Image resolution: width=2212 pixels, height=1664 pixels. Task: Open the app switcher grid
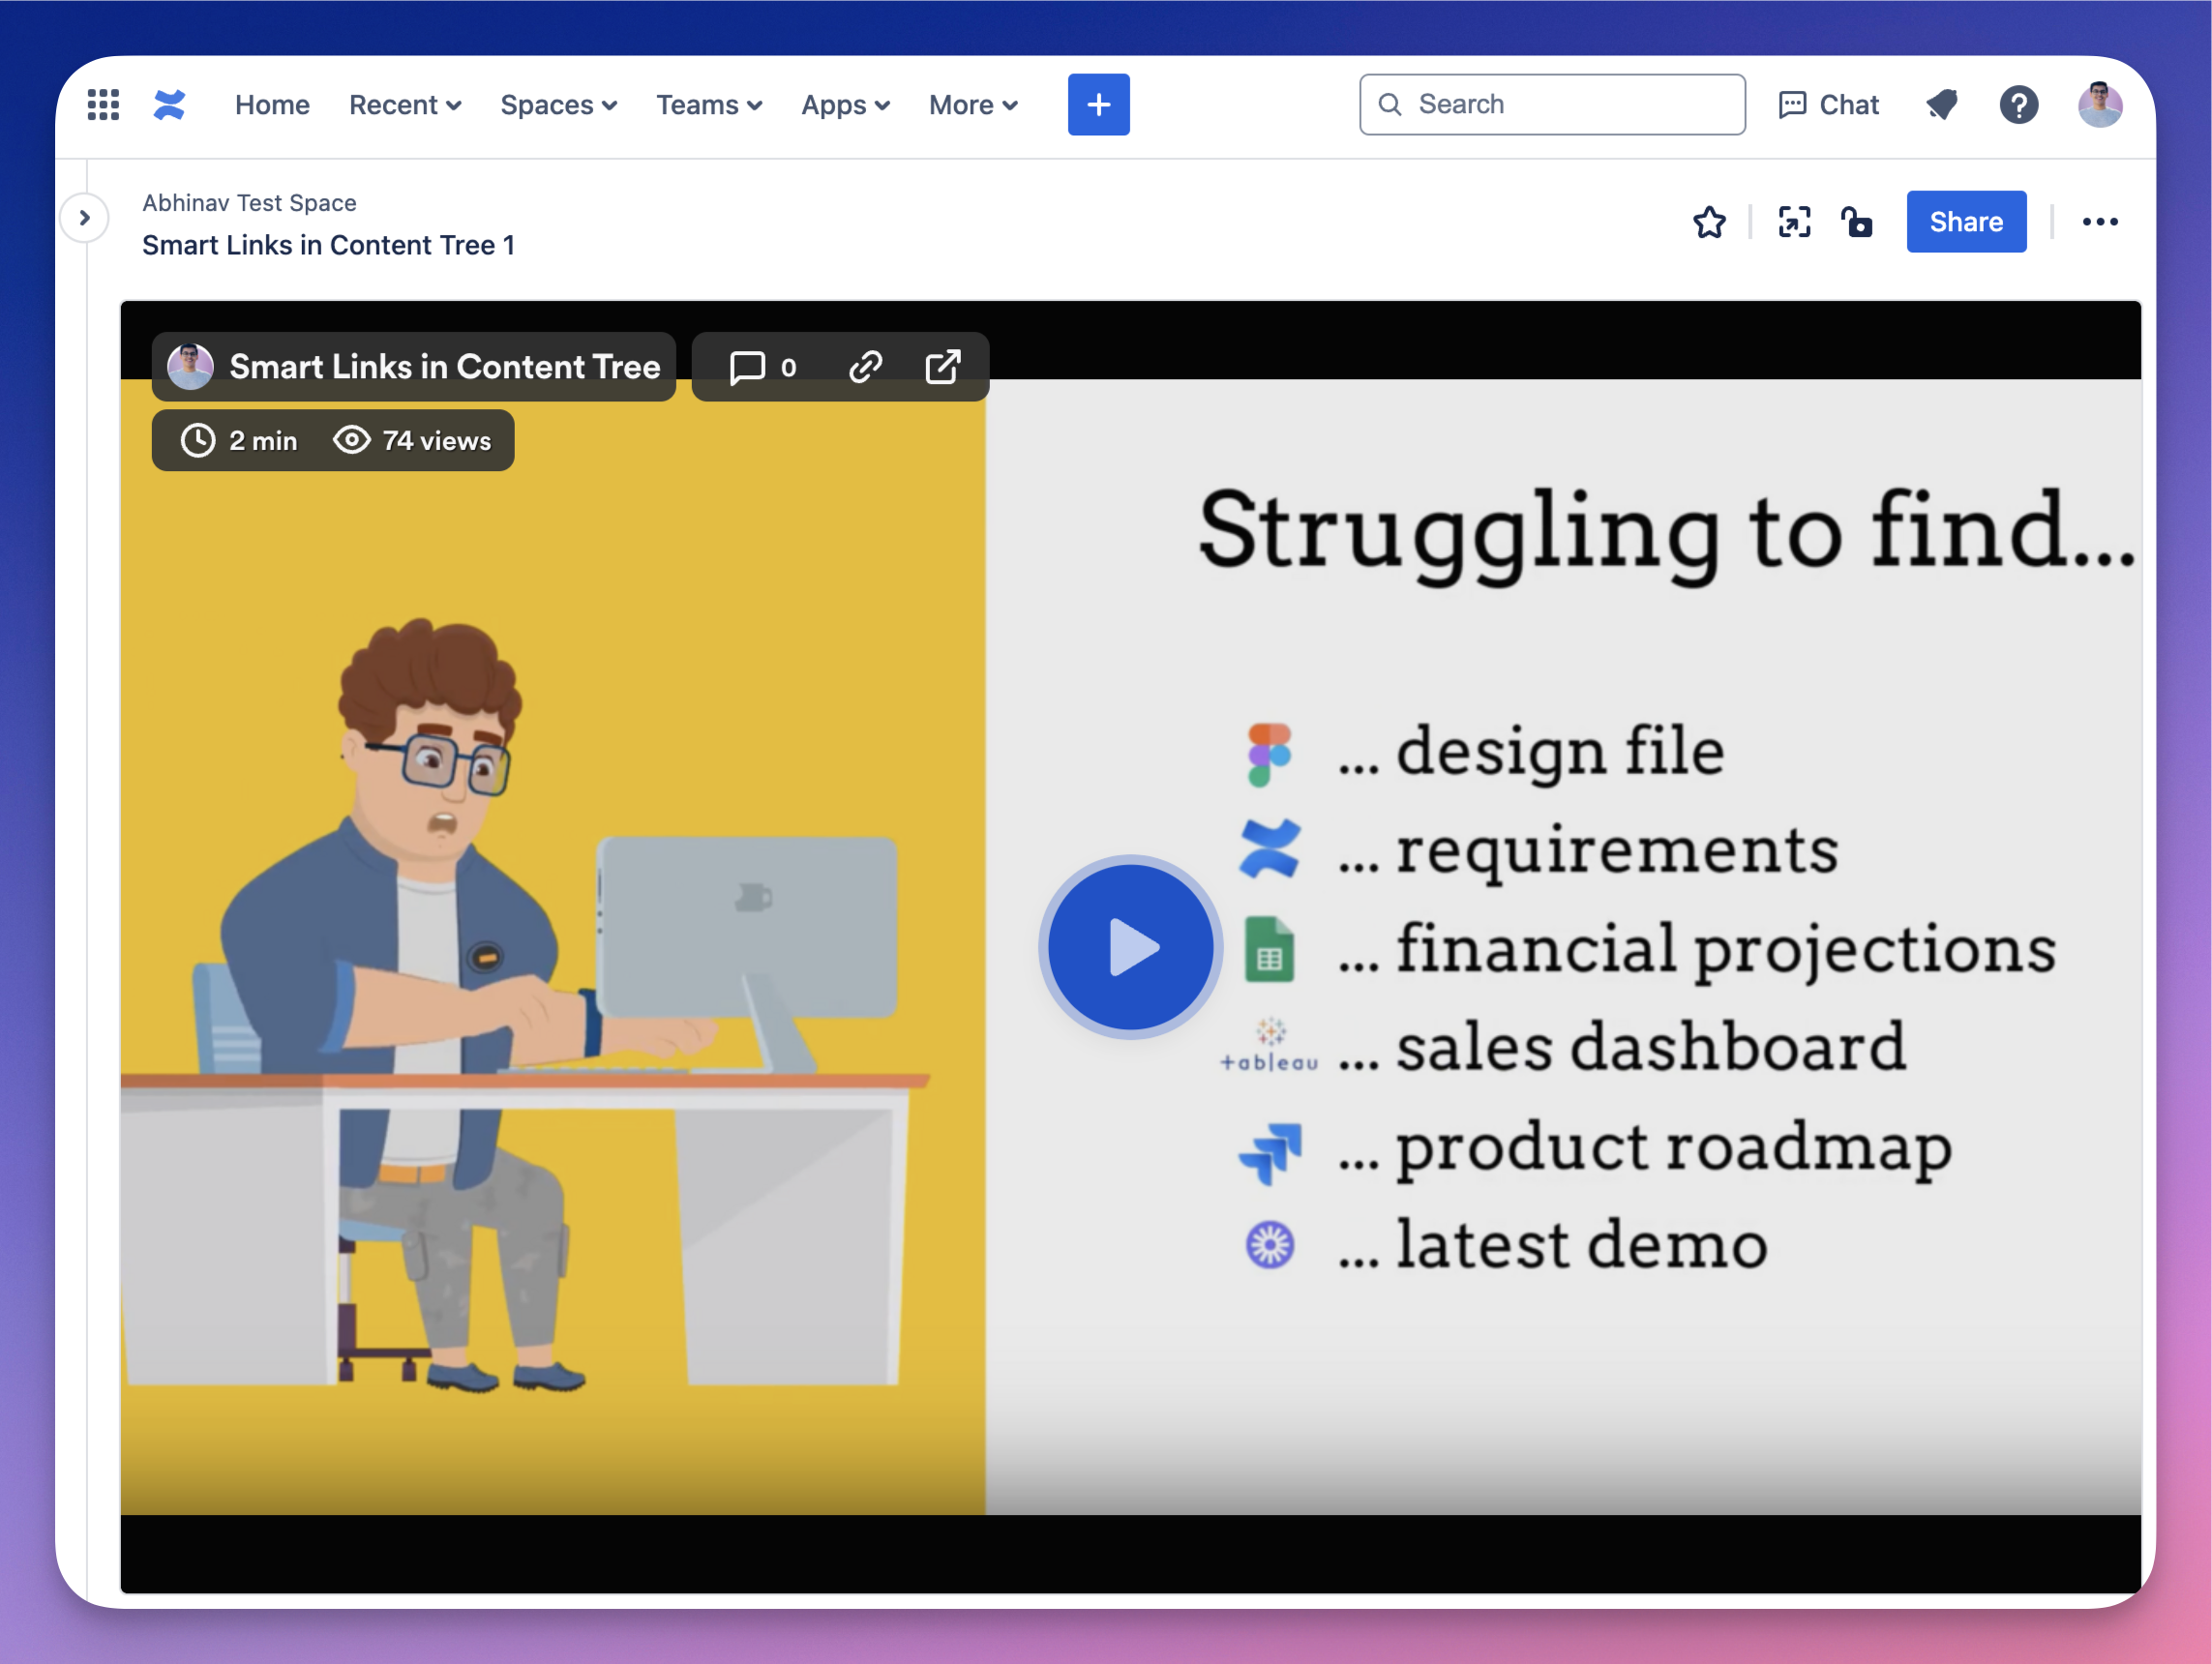tap(103, 104)
